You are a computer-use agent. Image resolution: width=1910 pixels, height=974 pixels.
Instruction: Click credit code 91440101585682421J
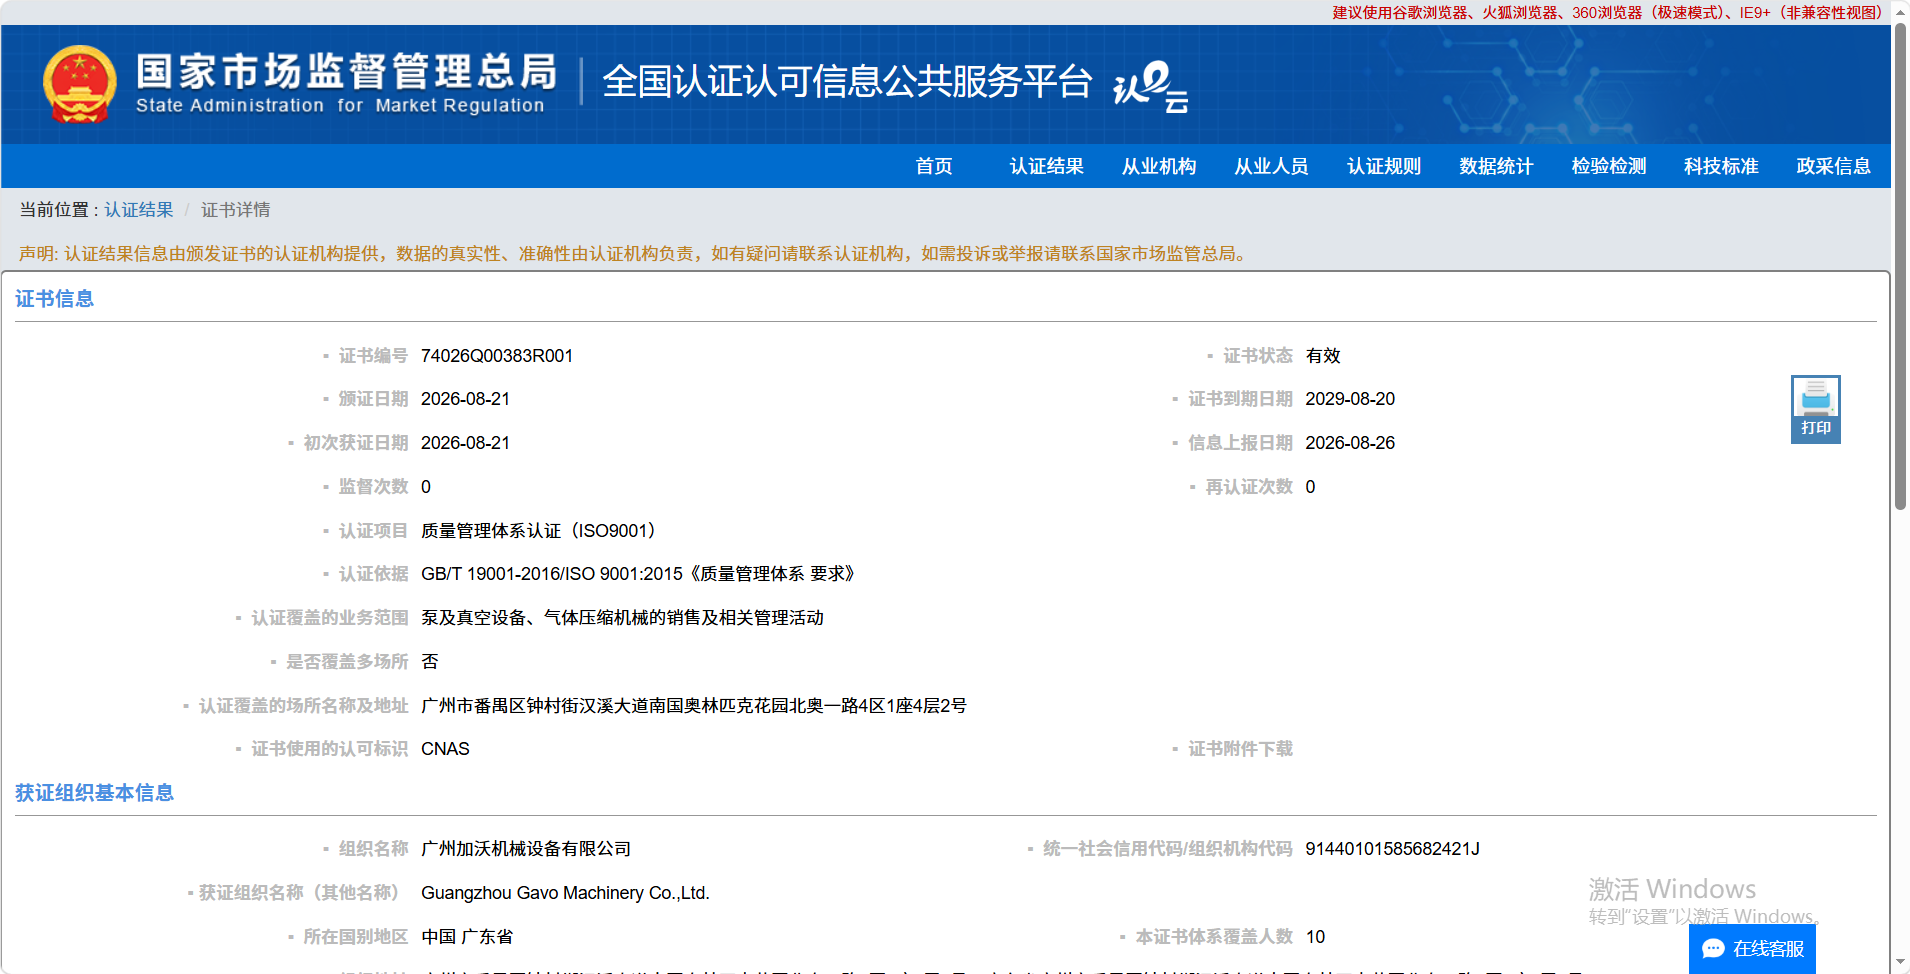1392,849
